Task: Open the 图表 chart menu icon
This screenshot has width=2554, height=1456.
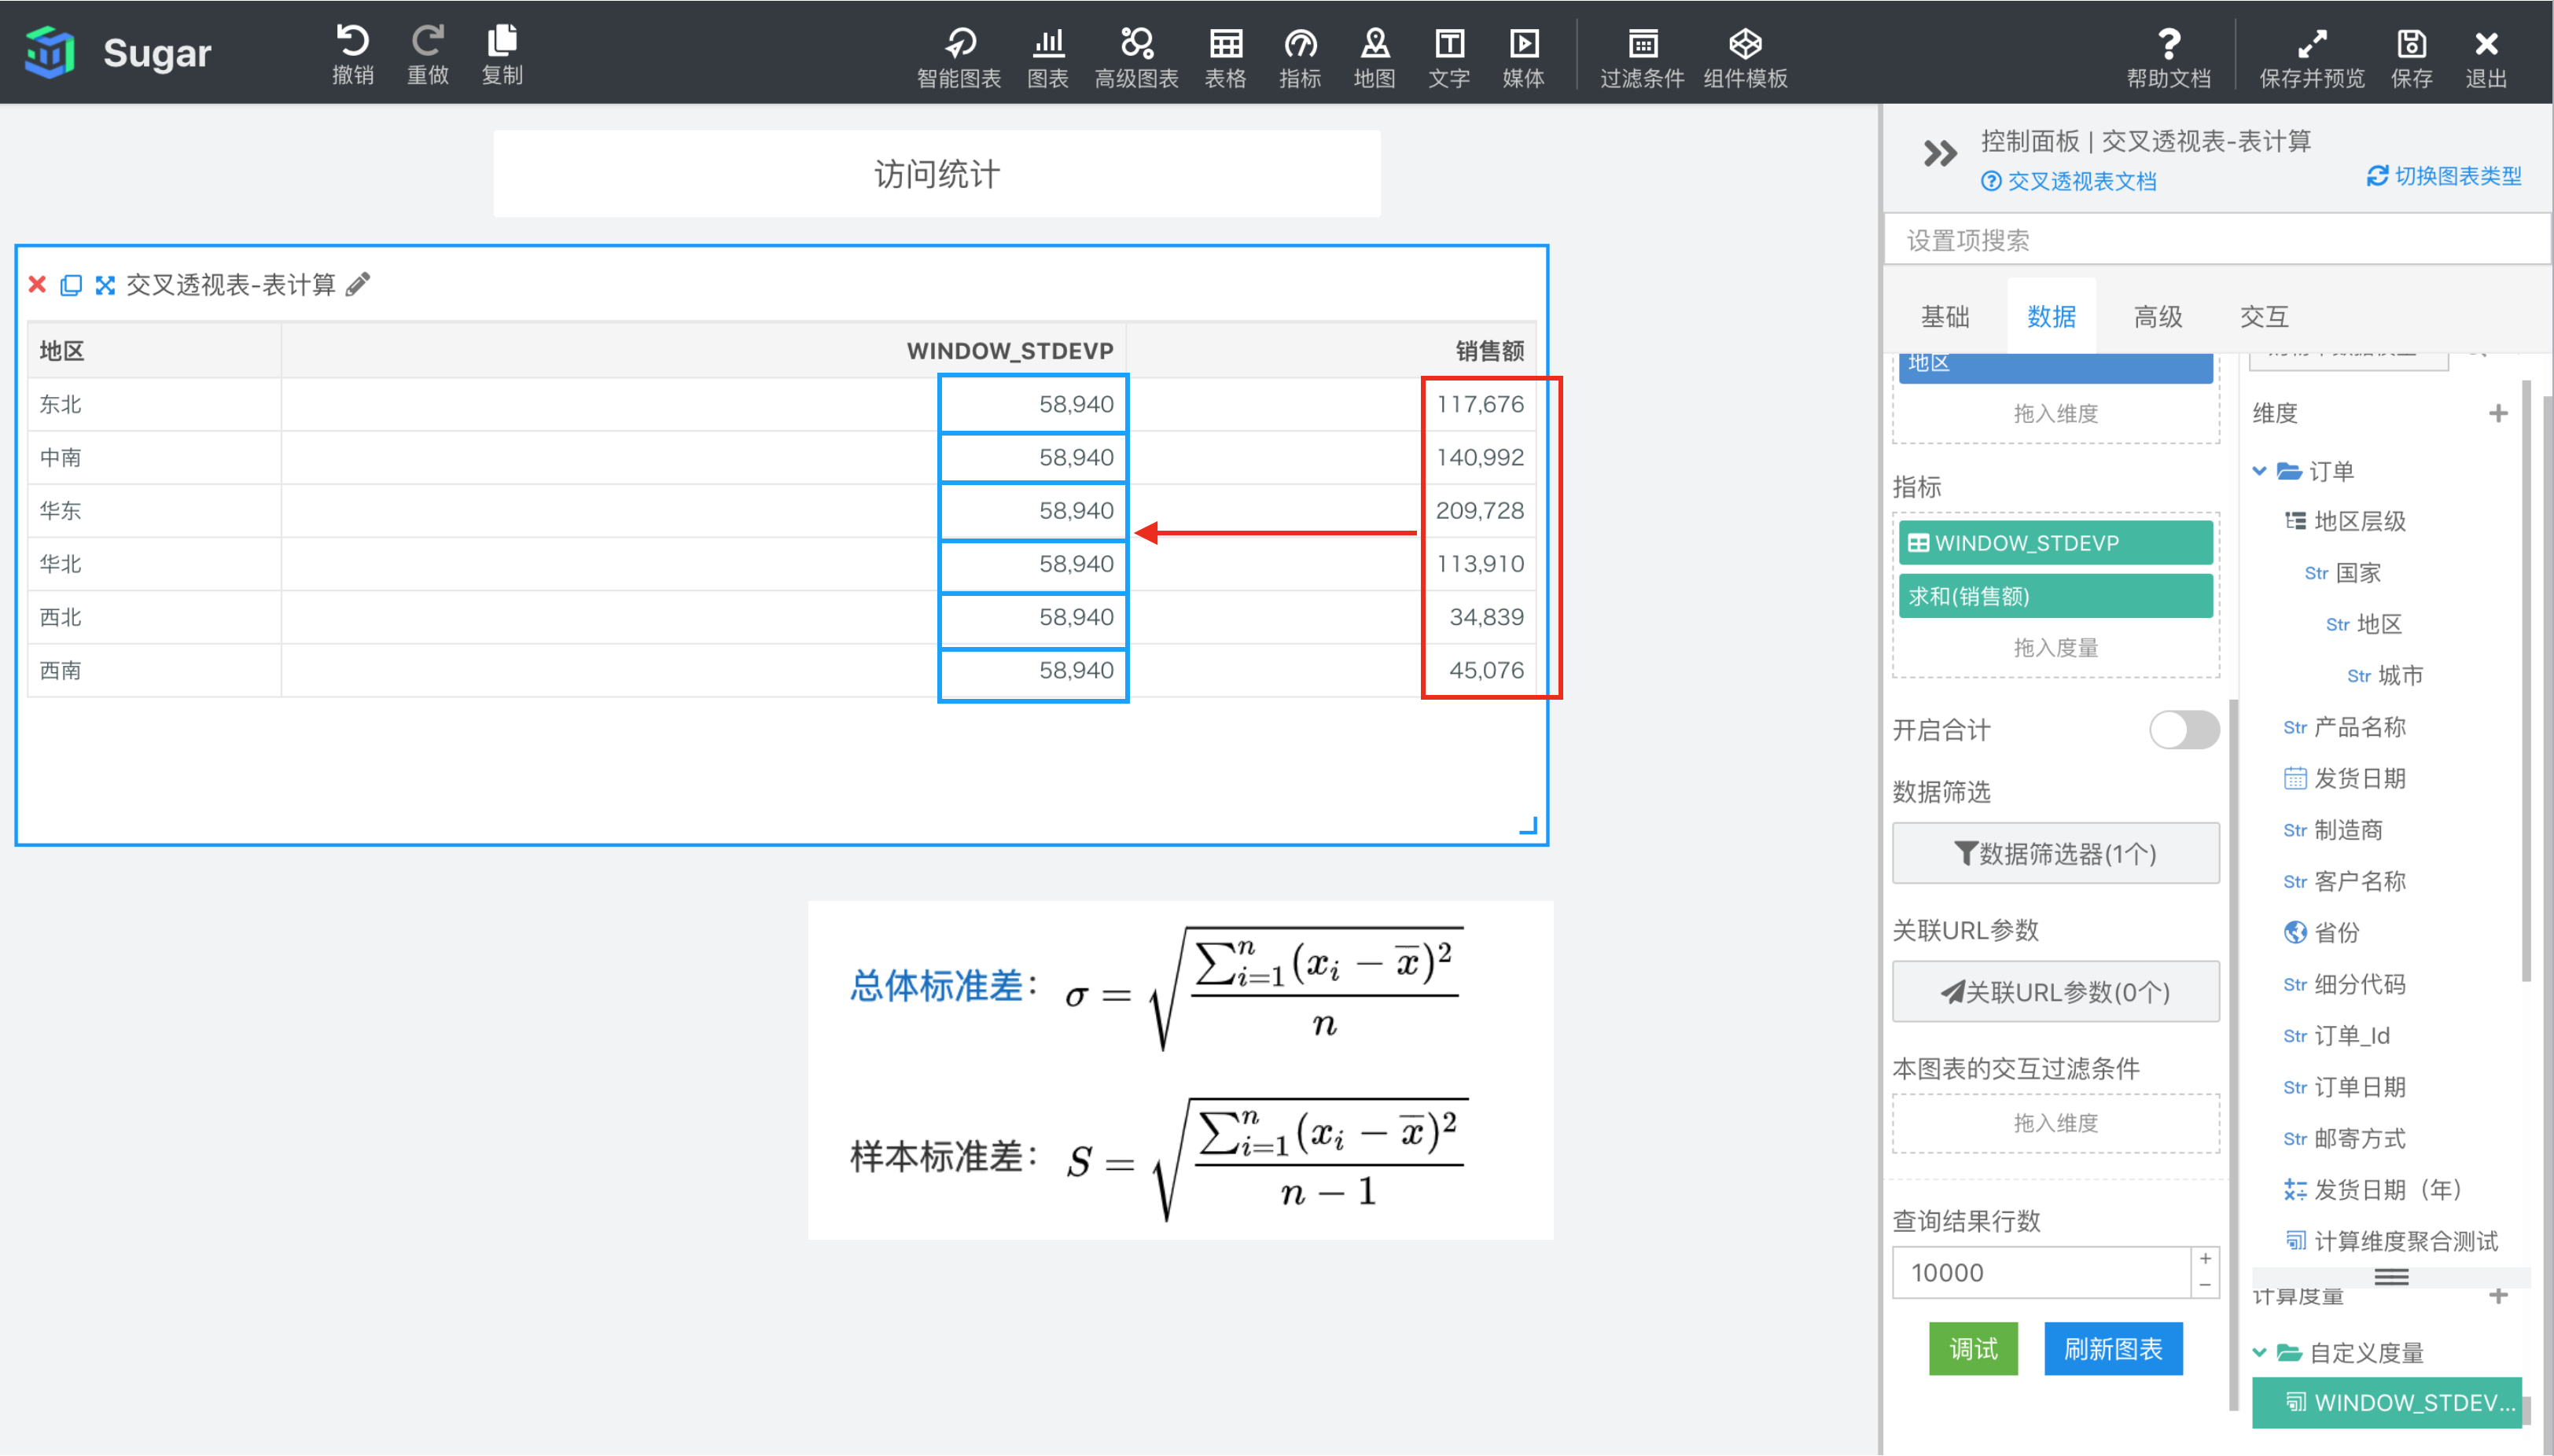Action: click(1047, 57)
